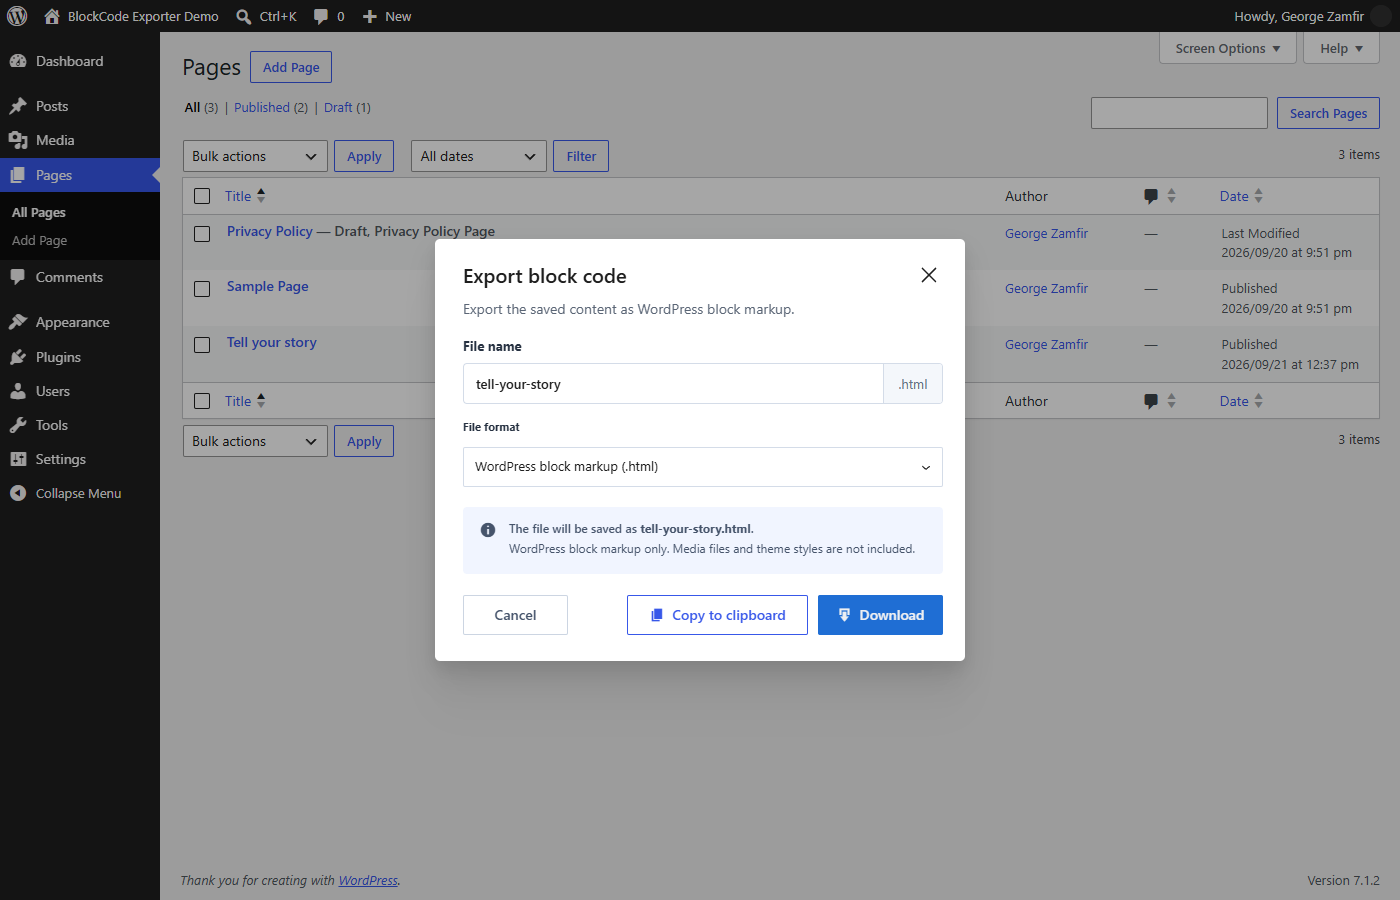Expand Screen Options panel
This screenshot has width=1400, height=900.
coord(1228,48)
